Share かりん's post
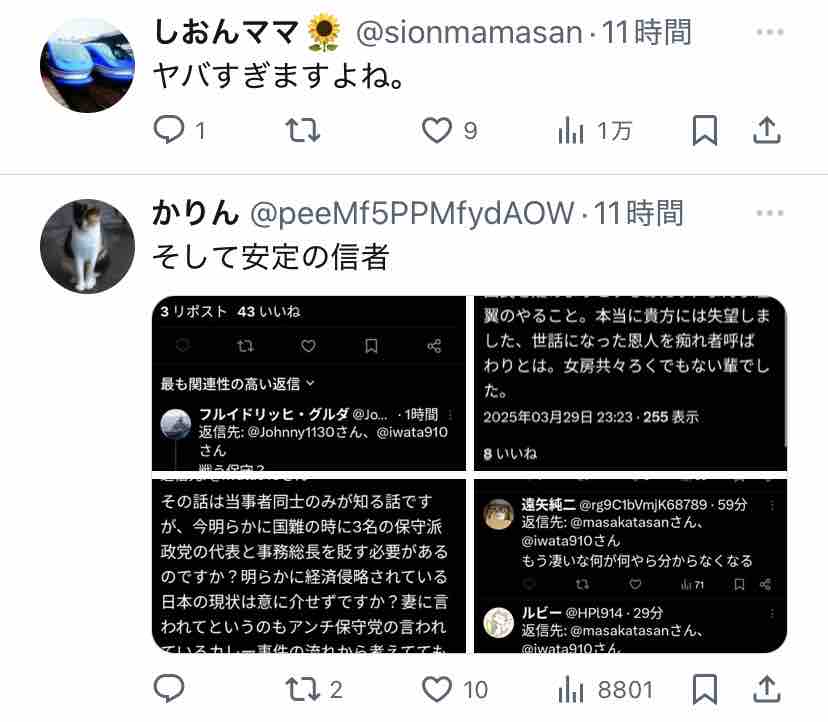This screenshot has width=828, height=722. coord(766,689)
